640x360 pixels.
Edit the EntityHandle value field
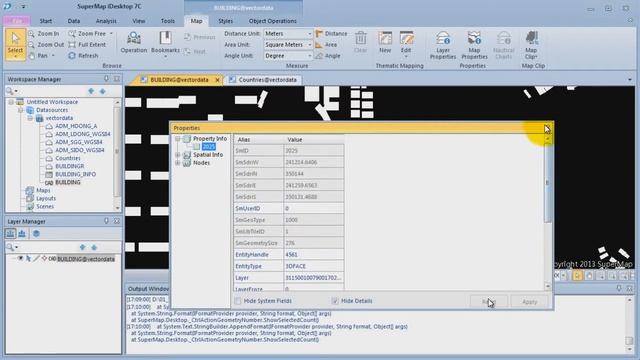pos(313,255)
